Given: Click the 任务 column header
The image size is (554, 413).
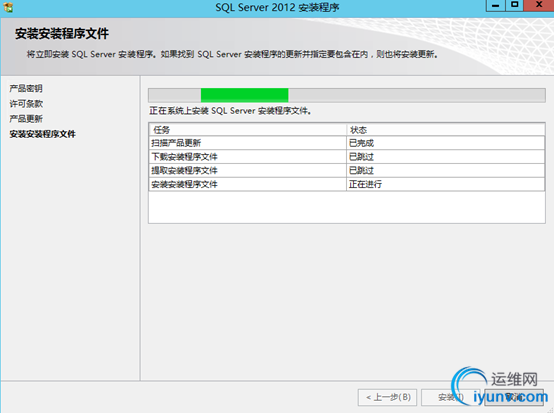Looking at the screenshot, I should (247, 130).
